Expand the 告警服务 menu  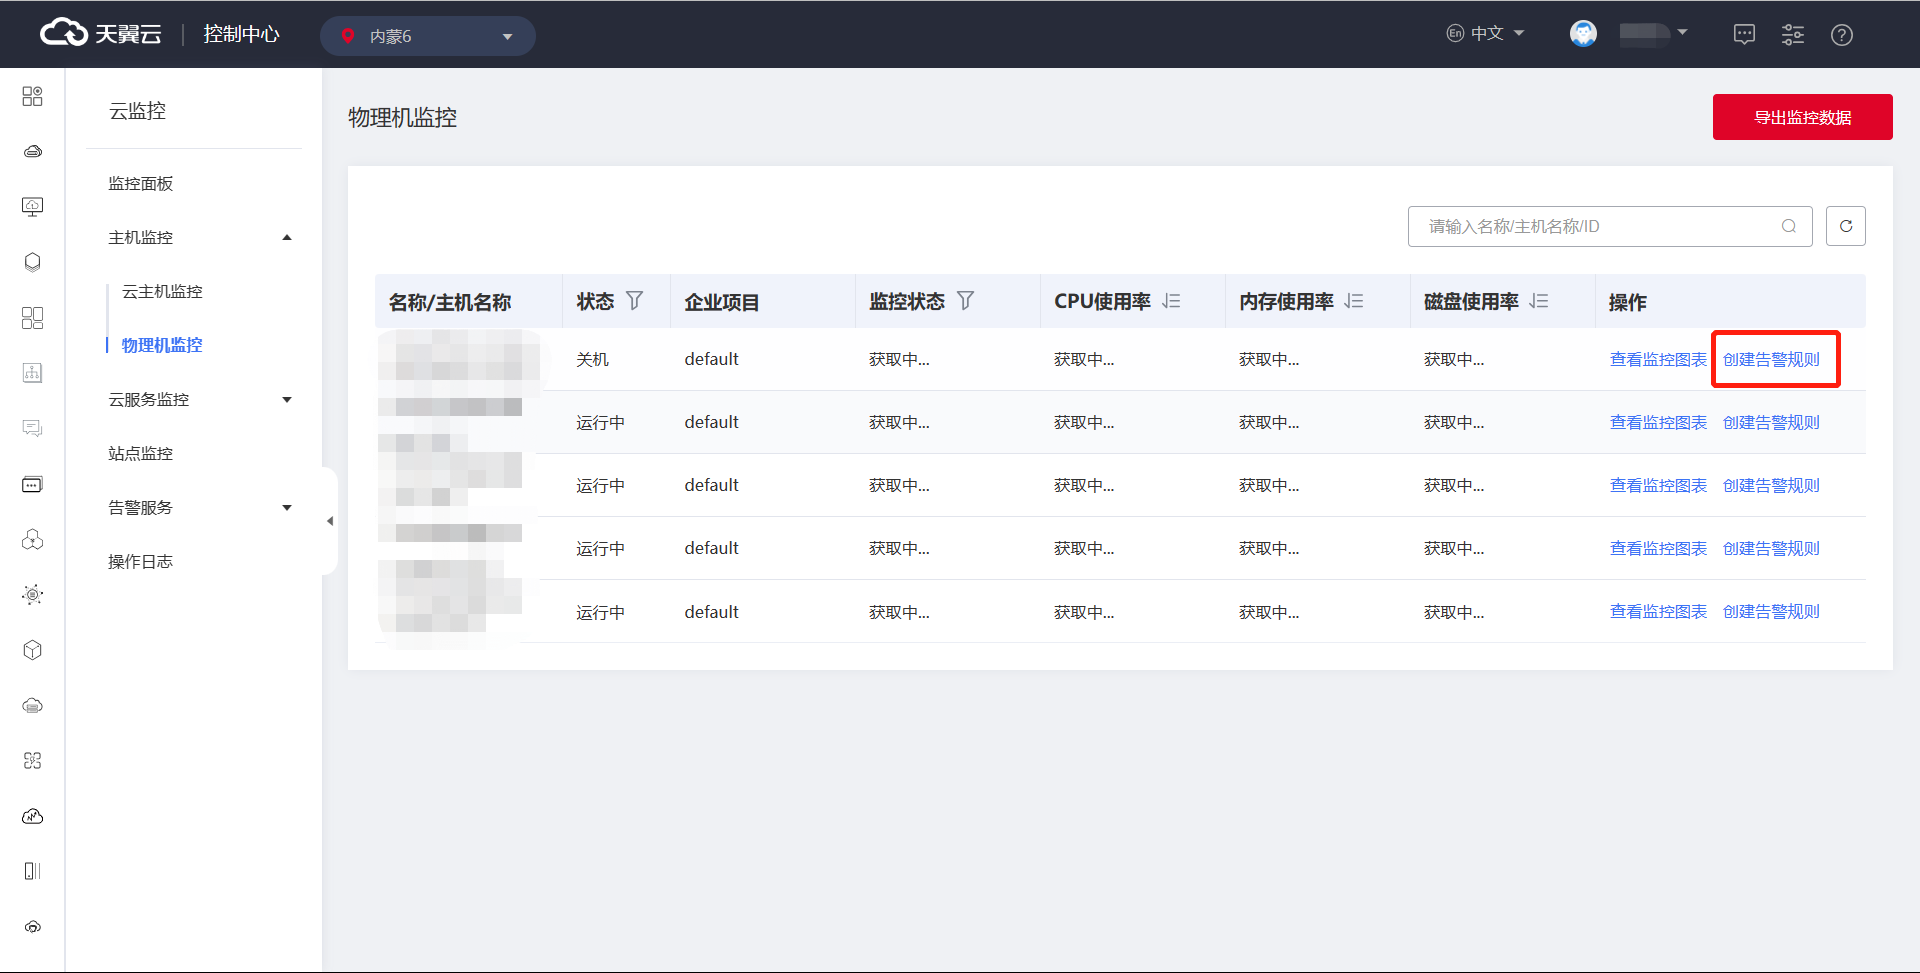[x=200, y=508]
